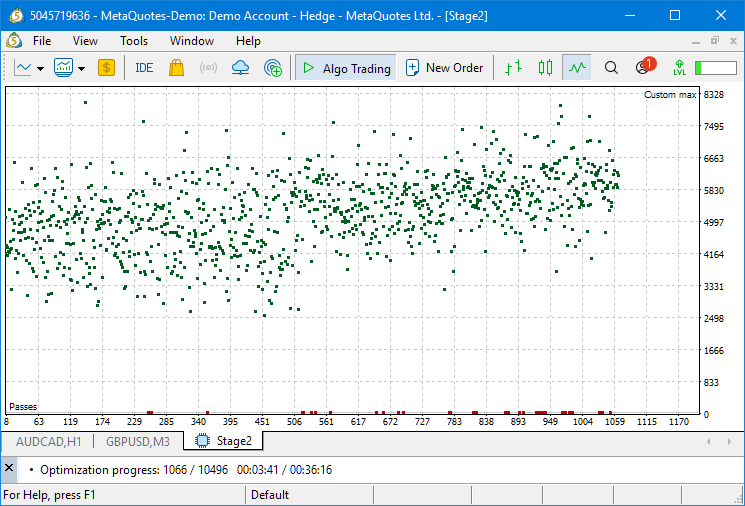745x506 pixels.
Task: Open the Tools menu
Action: coord(134,41)
